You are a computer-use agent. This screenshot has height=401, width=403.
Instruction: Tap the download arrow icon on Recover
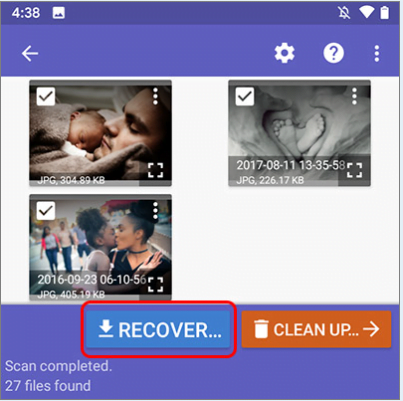pos(106,329)
